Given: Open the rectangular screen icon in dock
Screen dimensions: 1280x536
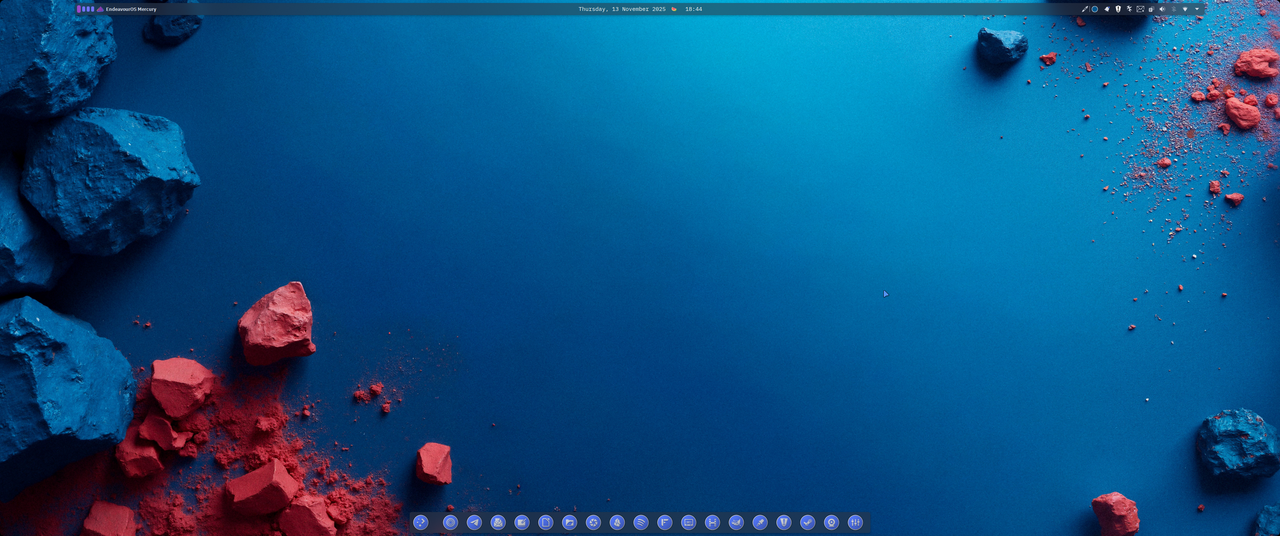Looking at the screenshot, I should (x=688, y=522).
